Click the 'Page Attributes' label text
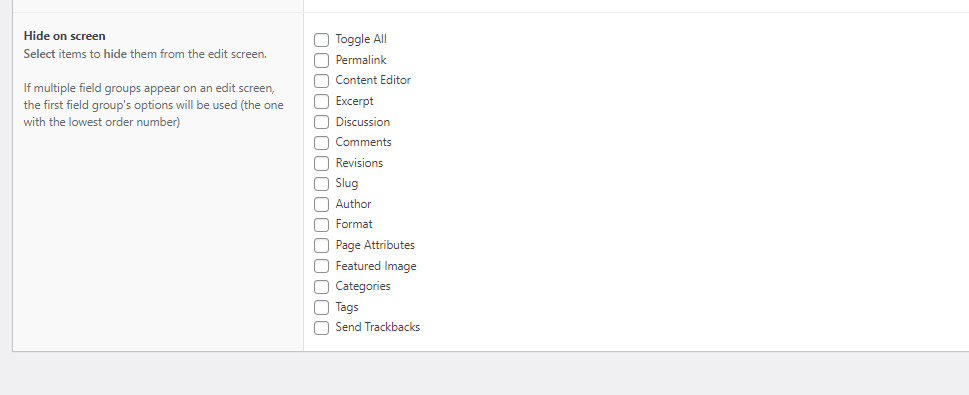The width and height of the screenshot is (969, 395). [375, 245]
